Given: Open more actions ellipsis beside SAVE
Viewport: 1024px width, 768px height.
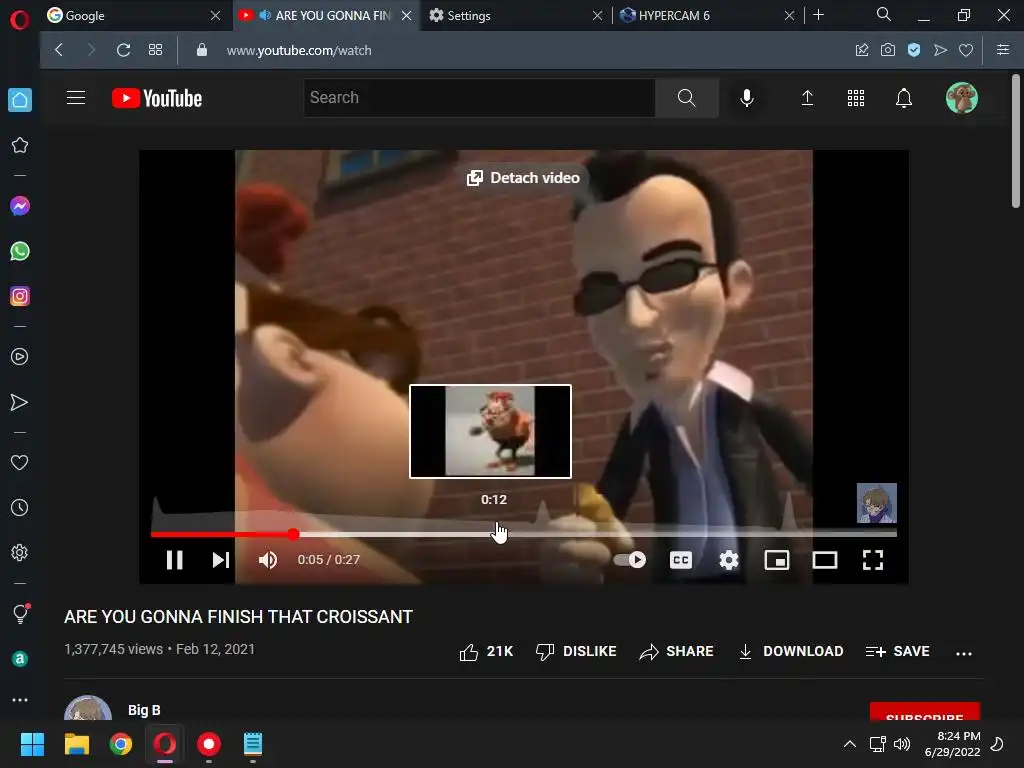Looking at the screenshot, I should point(964,653).
